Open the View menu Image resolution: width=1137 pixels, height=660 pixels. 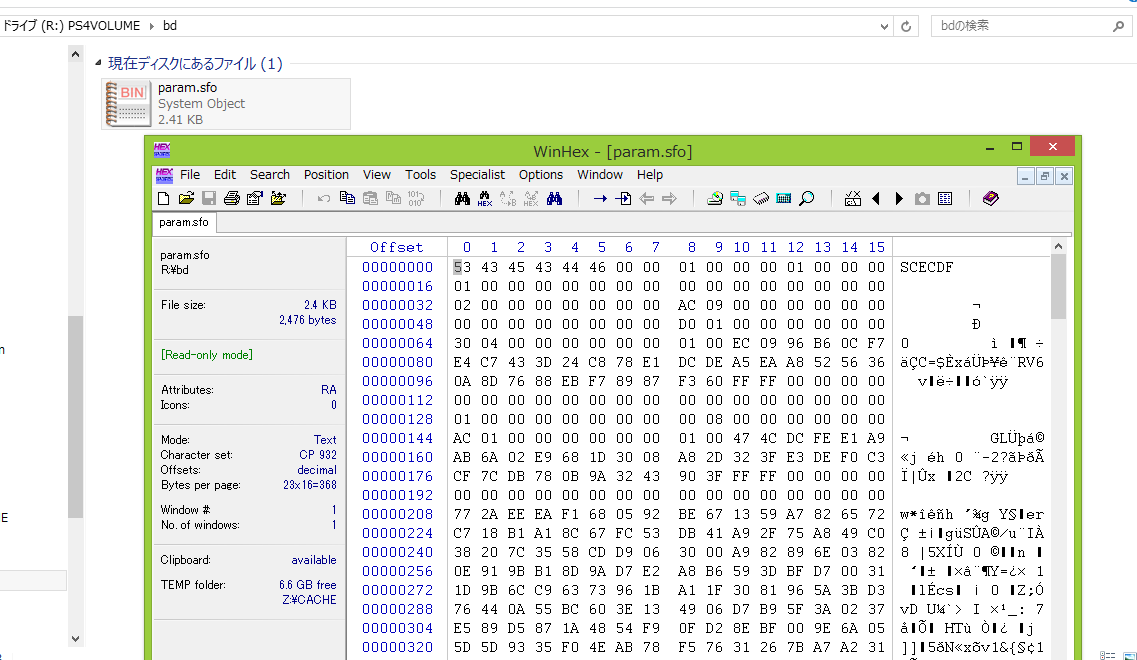click(377, 175)
